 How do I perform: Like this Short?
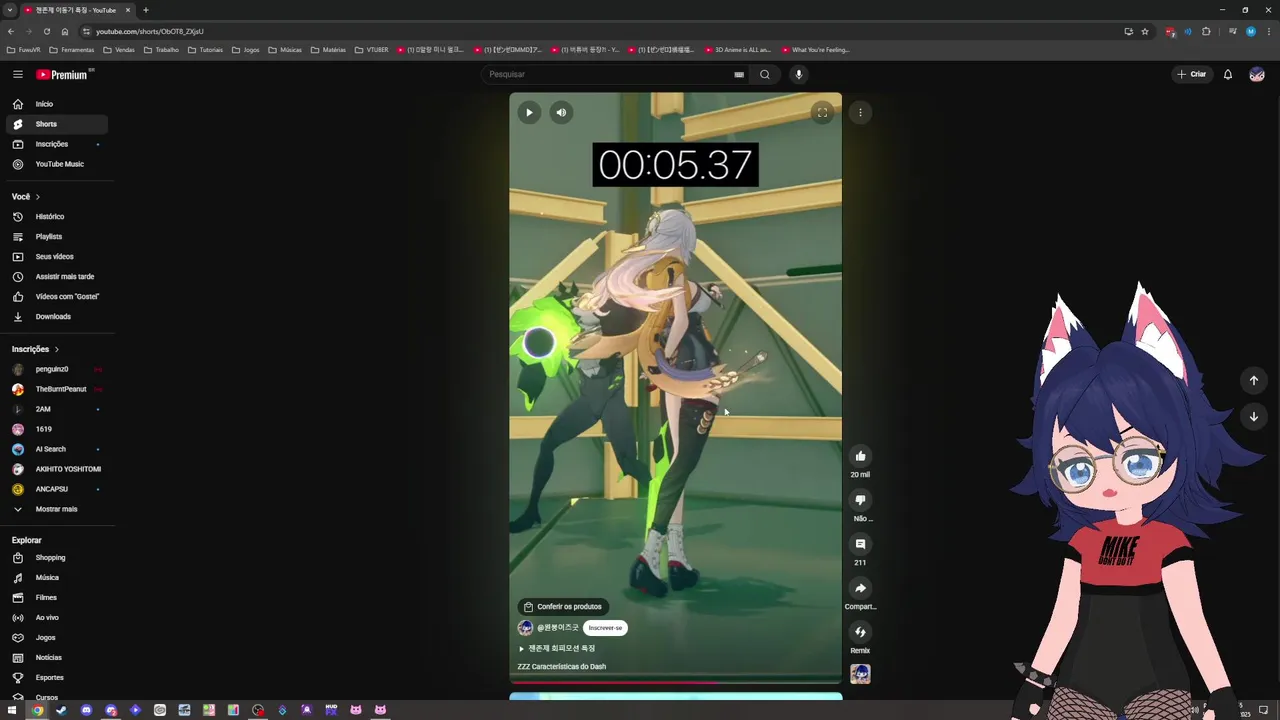click(860, 456)
